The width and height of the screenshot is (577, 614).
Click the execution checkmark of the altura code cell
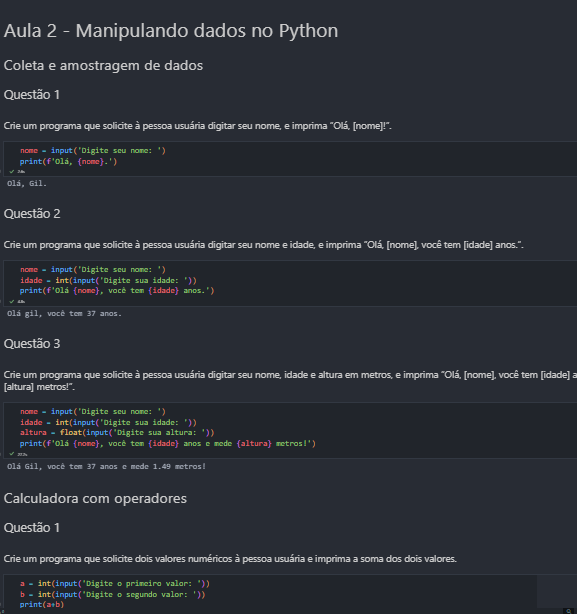pyautogui.click(x=12, y=454)
